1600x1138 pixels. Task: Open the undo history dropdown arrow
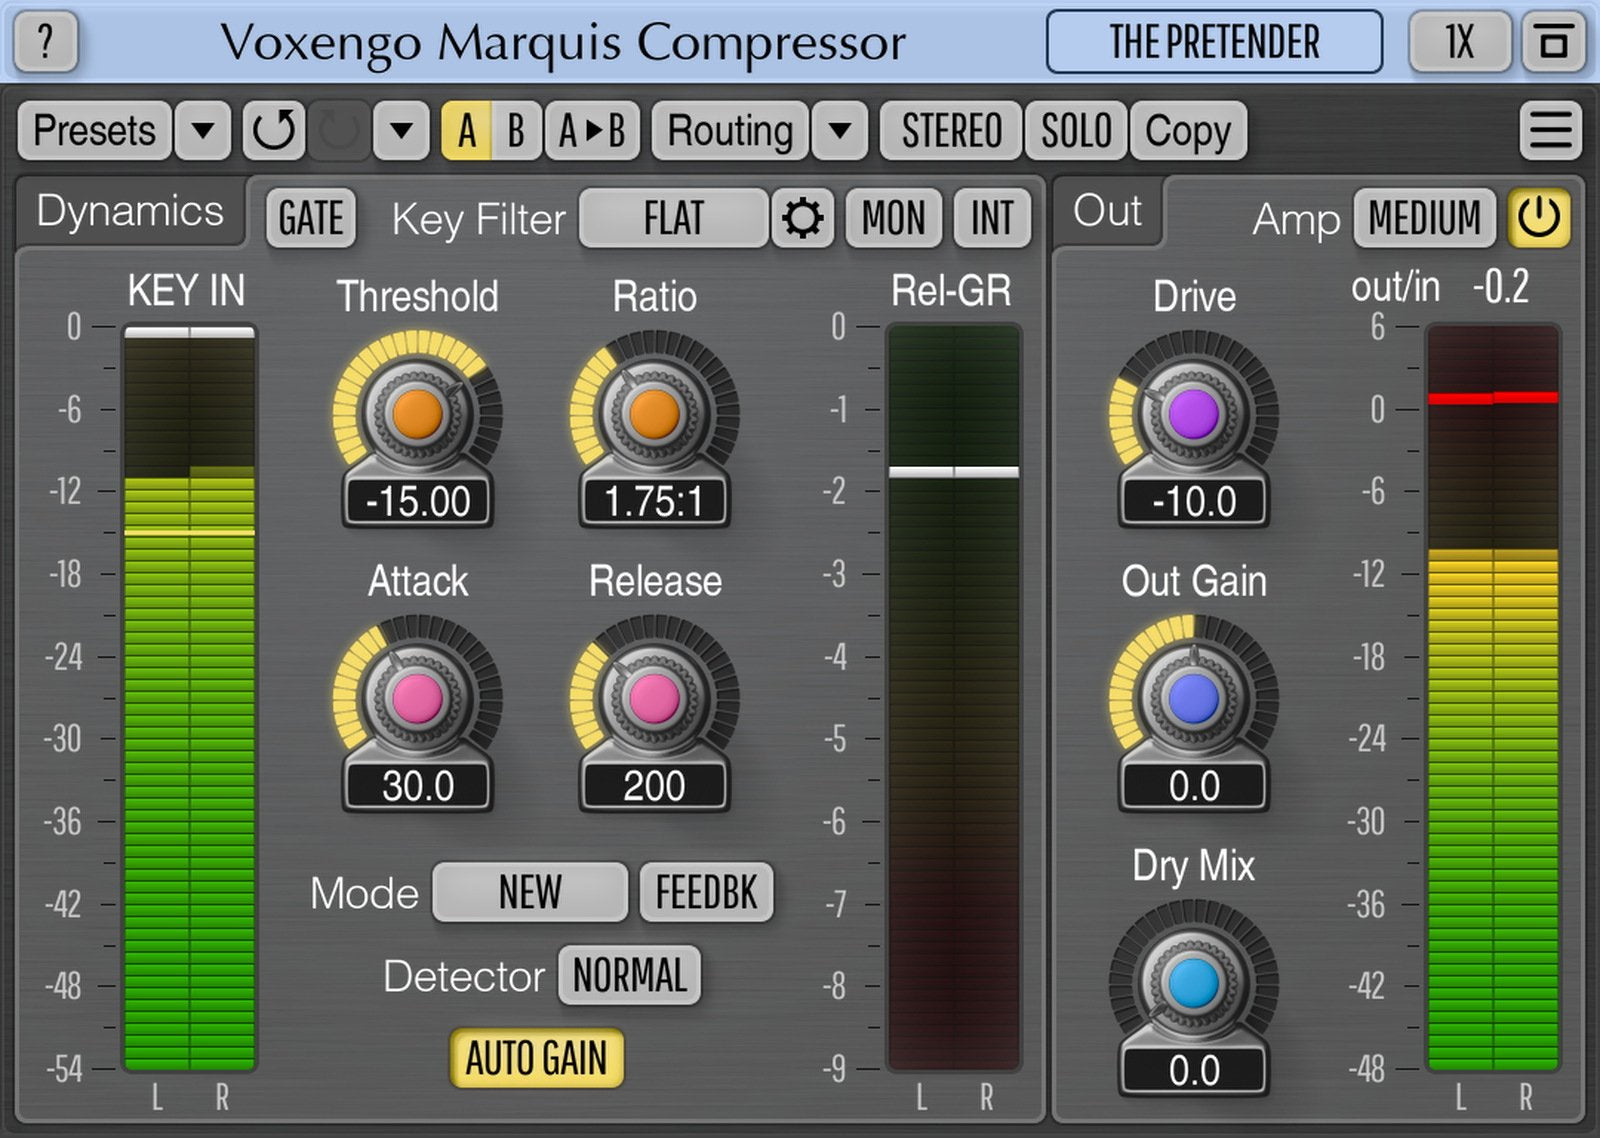400,130
